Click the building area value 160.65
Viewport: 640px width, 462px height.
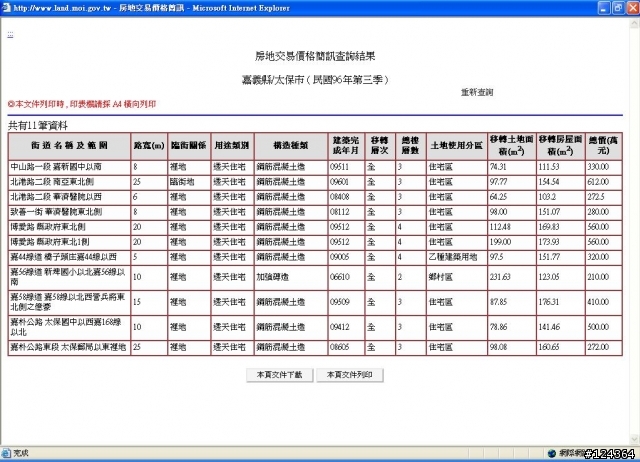pyautogui.click(x=549, y=347)
